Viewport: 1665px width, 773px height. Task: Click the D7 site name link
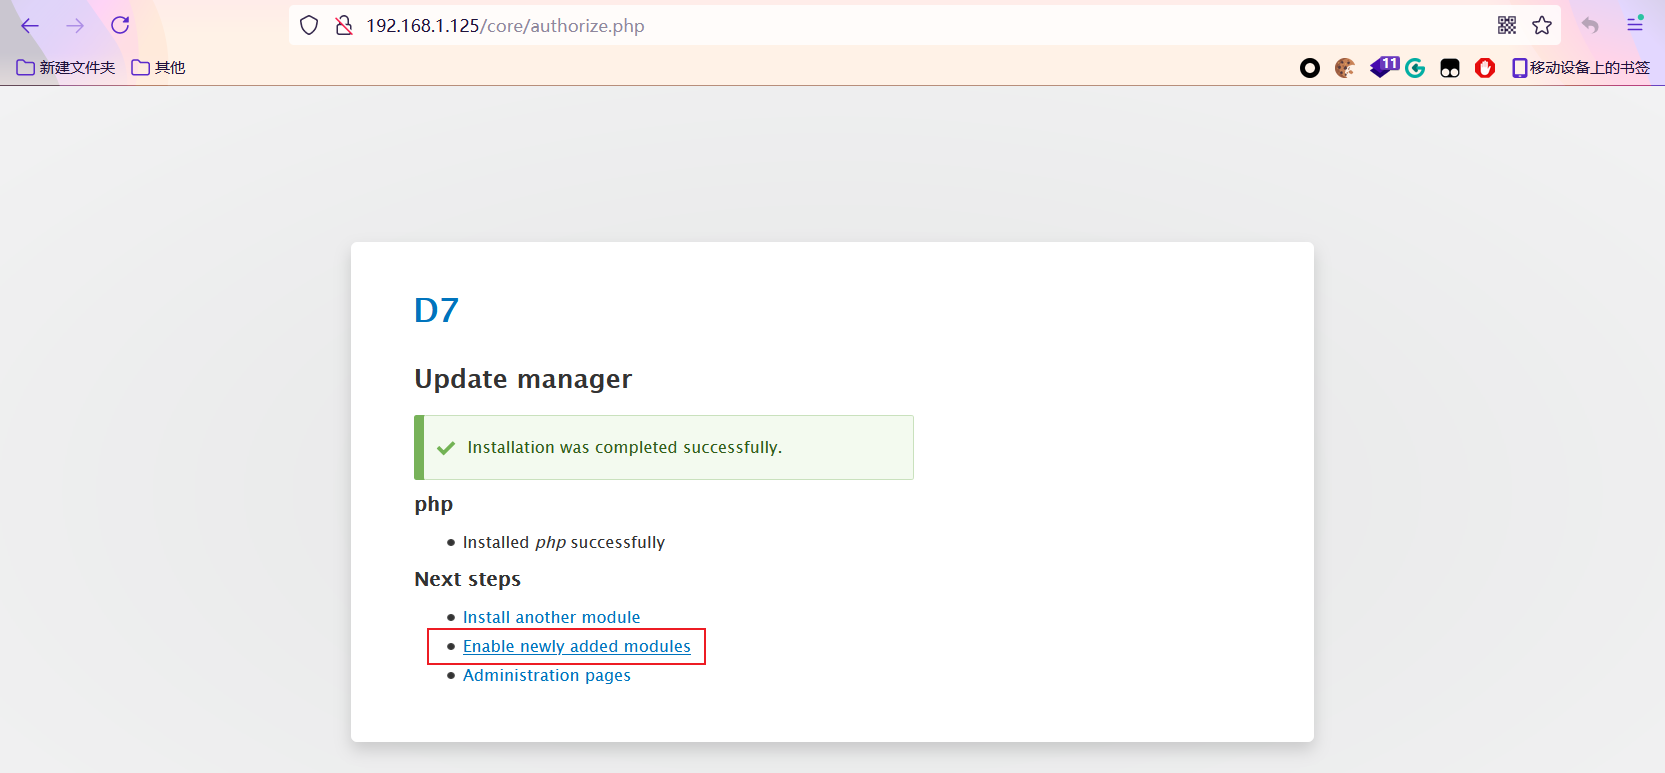(x=436, y=310)
